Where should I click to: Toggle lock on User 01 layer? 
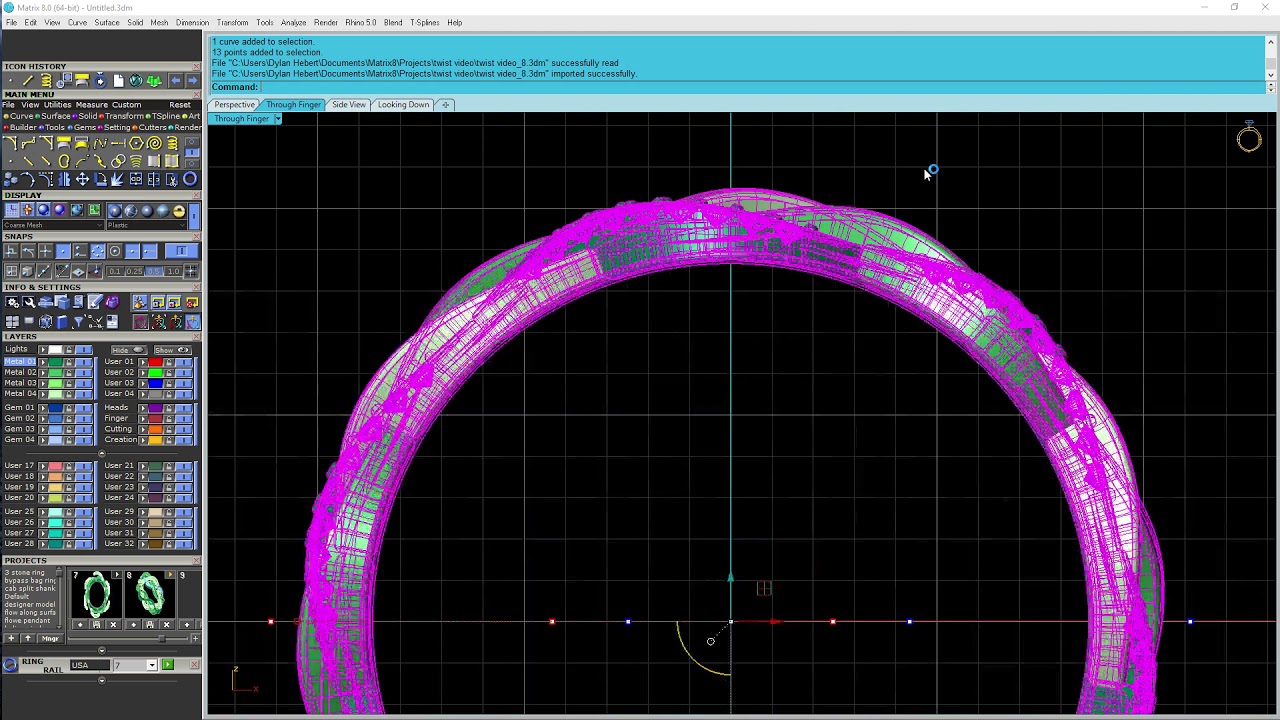(169, 361)
